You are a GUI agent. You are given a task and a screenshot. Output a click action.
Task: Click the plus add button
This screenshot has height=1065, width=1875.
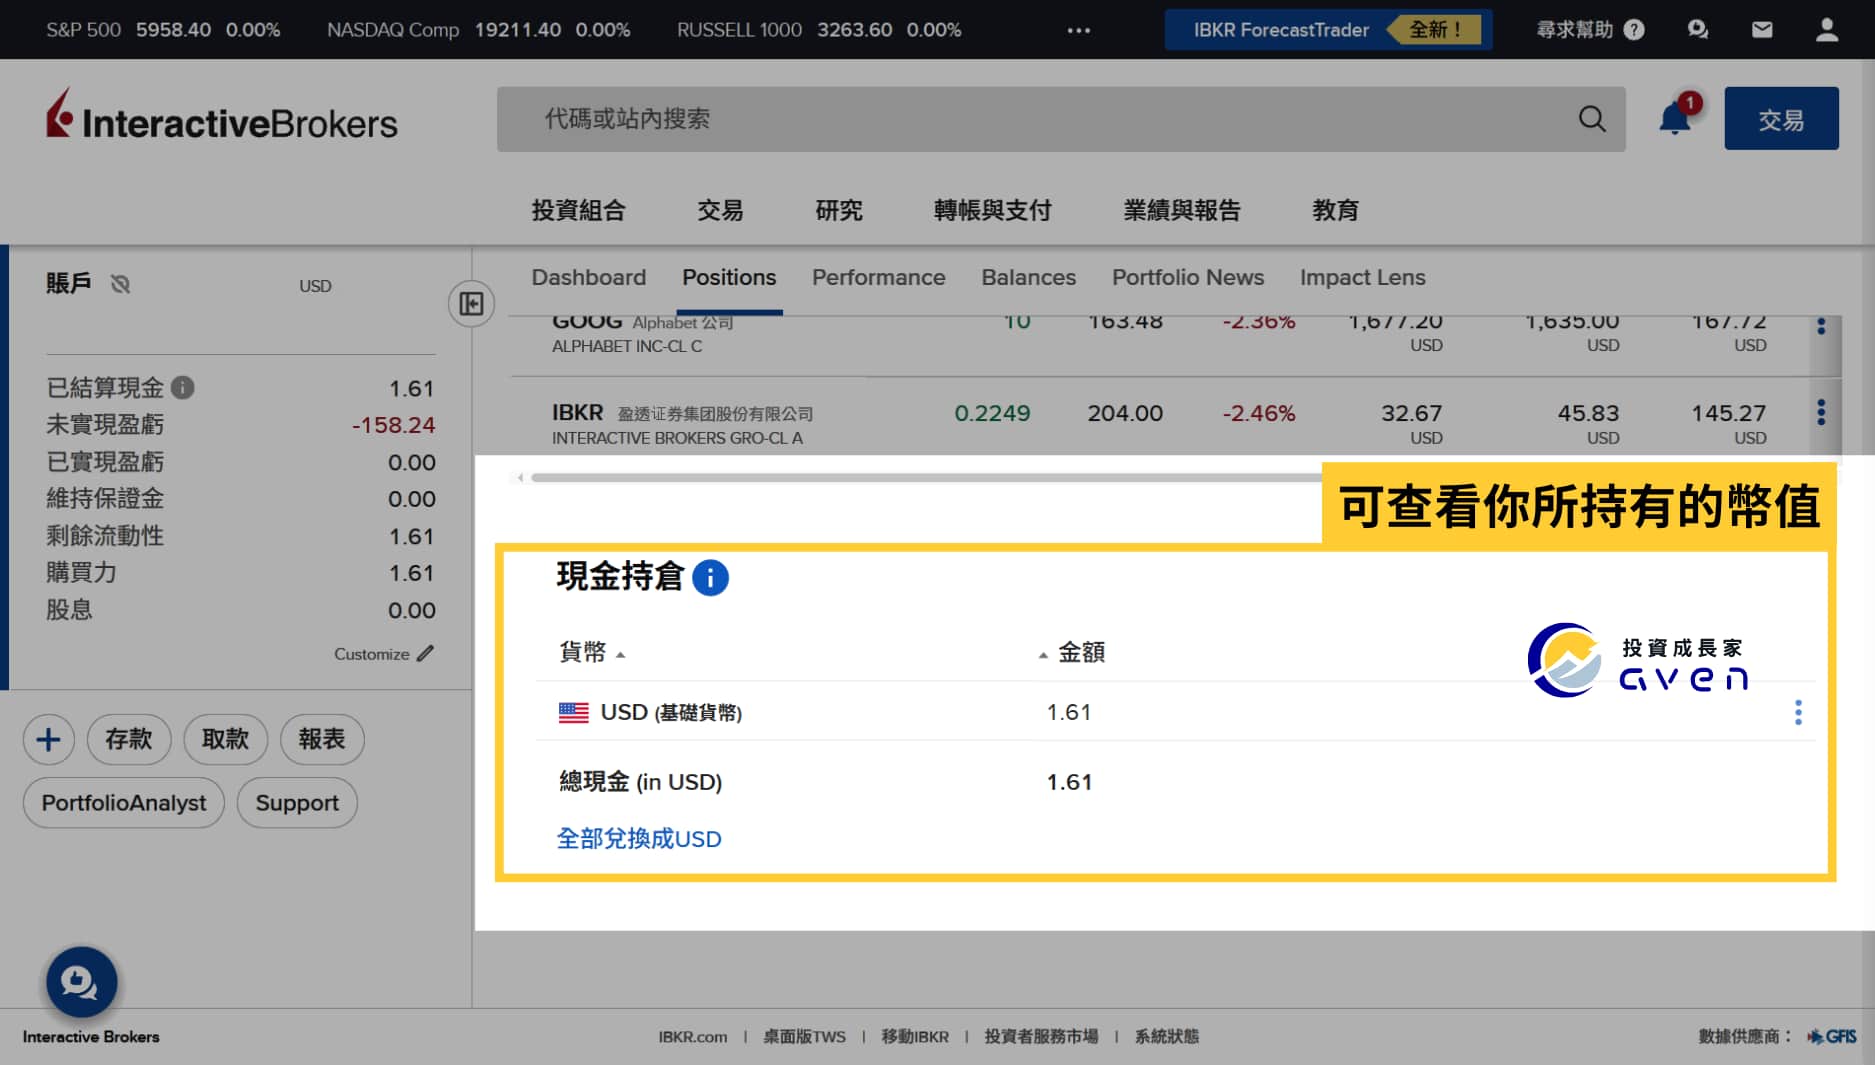pyautogui.click(x=48, y=739)
